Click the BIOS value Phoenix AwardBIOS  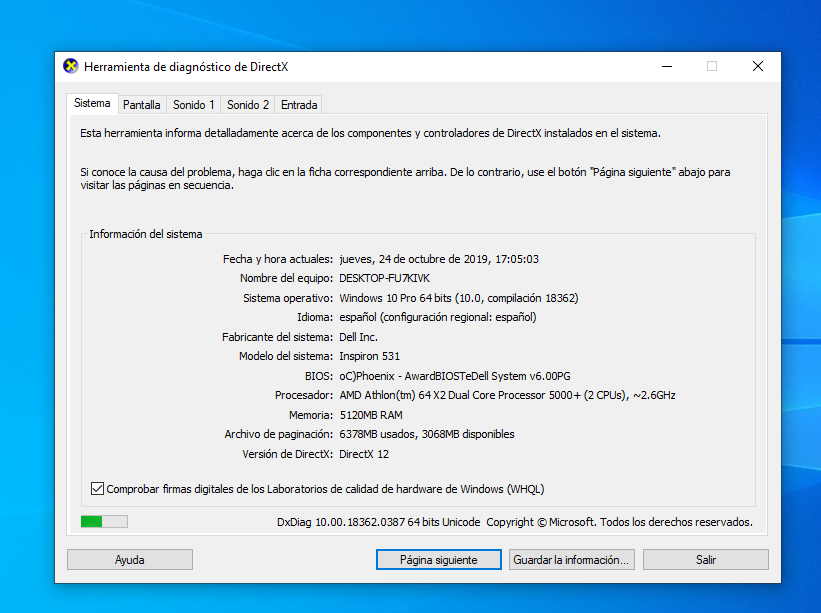point(455,376)
